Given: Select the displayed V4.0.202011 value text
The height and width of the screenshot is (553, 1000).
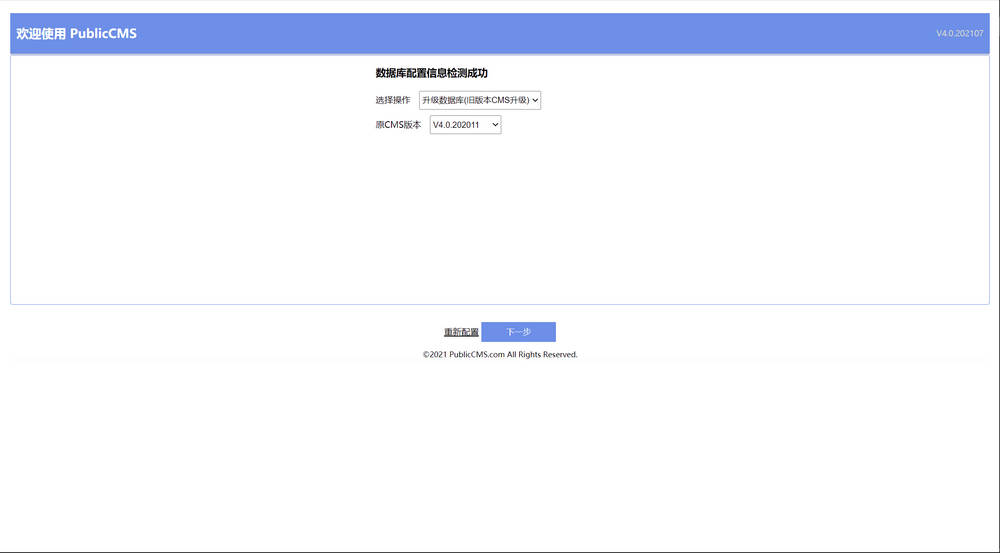Looking at the screenshot, I should [x=457, y=125].
